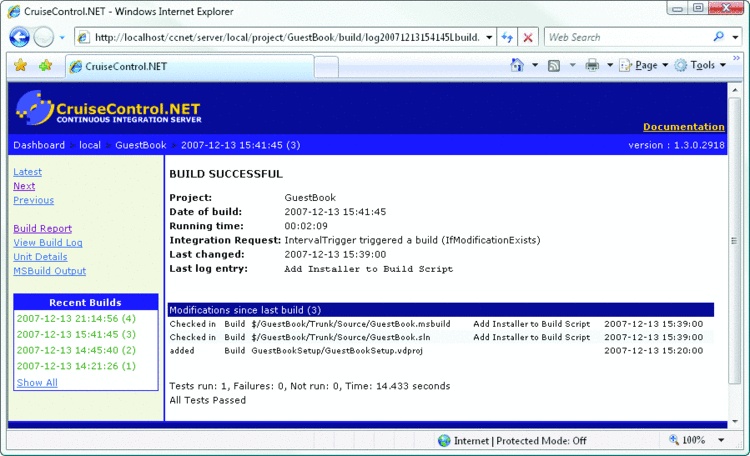Viewport: 750px width, 456px height.
Task: Open recent build 2007-12-13 21:14:56 (4)
Action: pos(77,319)
